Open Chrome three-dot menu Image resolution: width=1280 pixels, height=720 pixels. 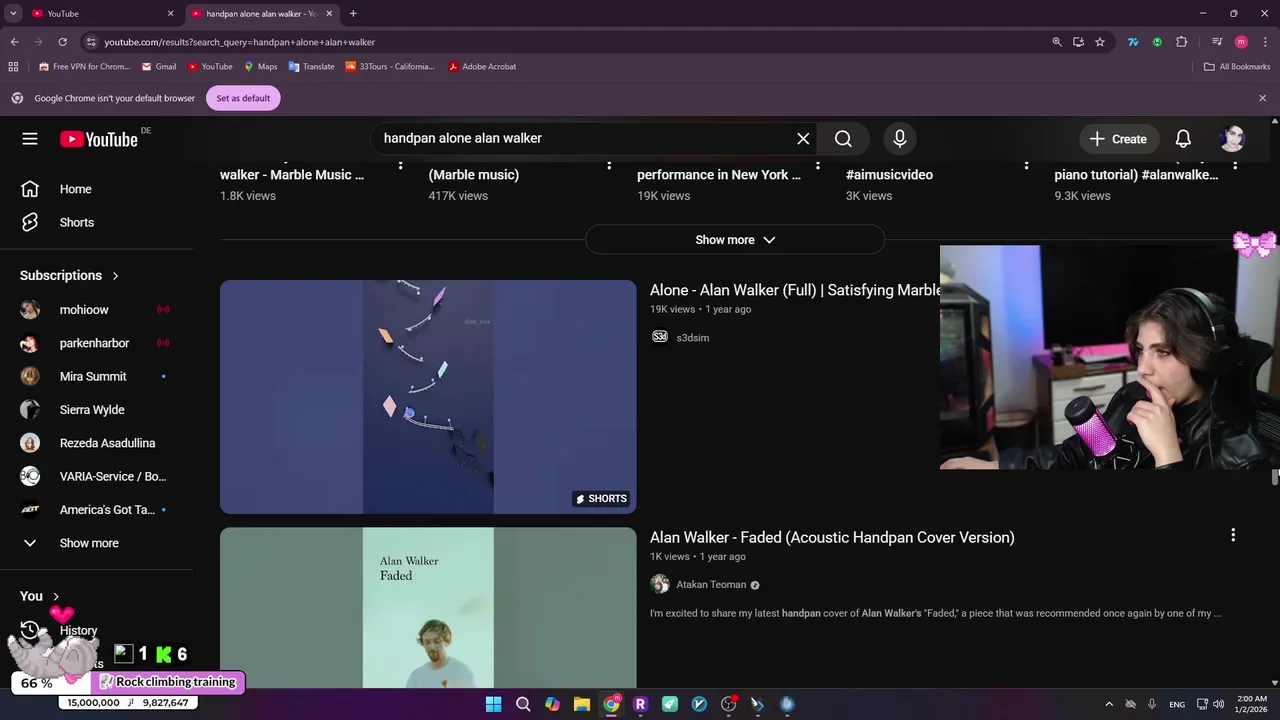coord(1265,42)
